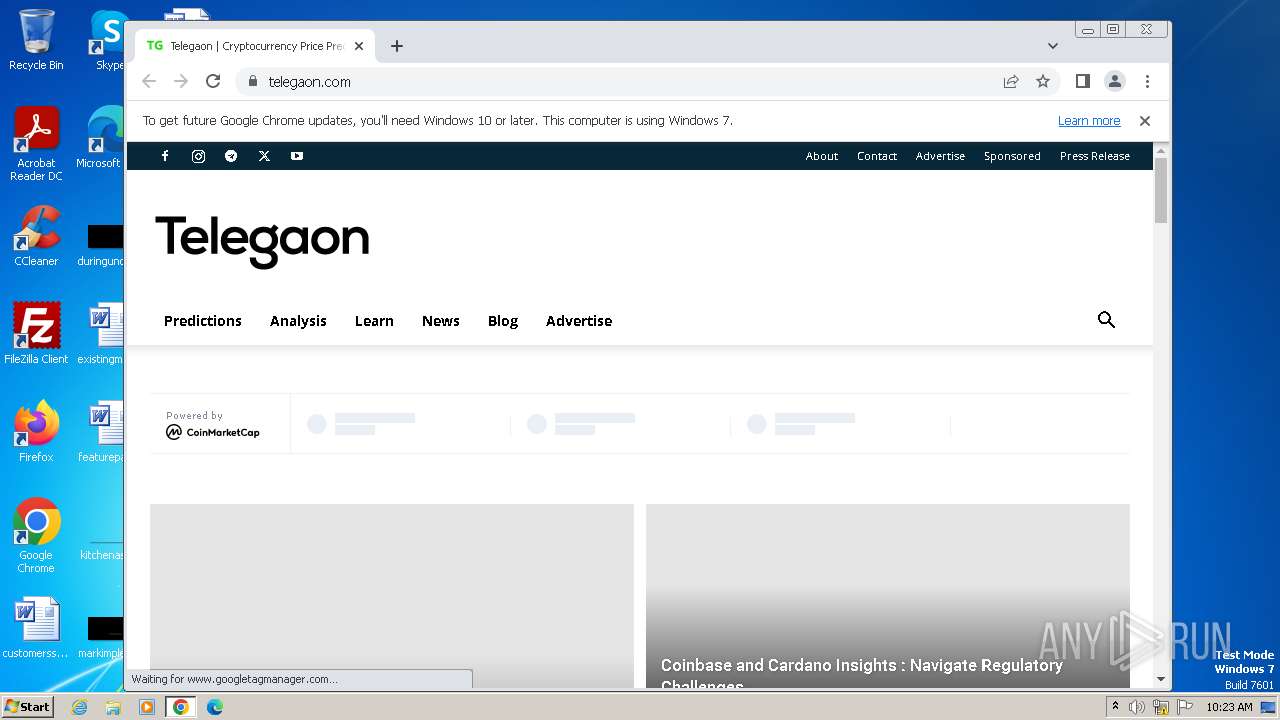
Task: Open the Advertise link in the top bar
Action: [940, 156]
